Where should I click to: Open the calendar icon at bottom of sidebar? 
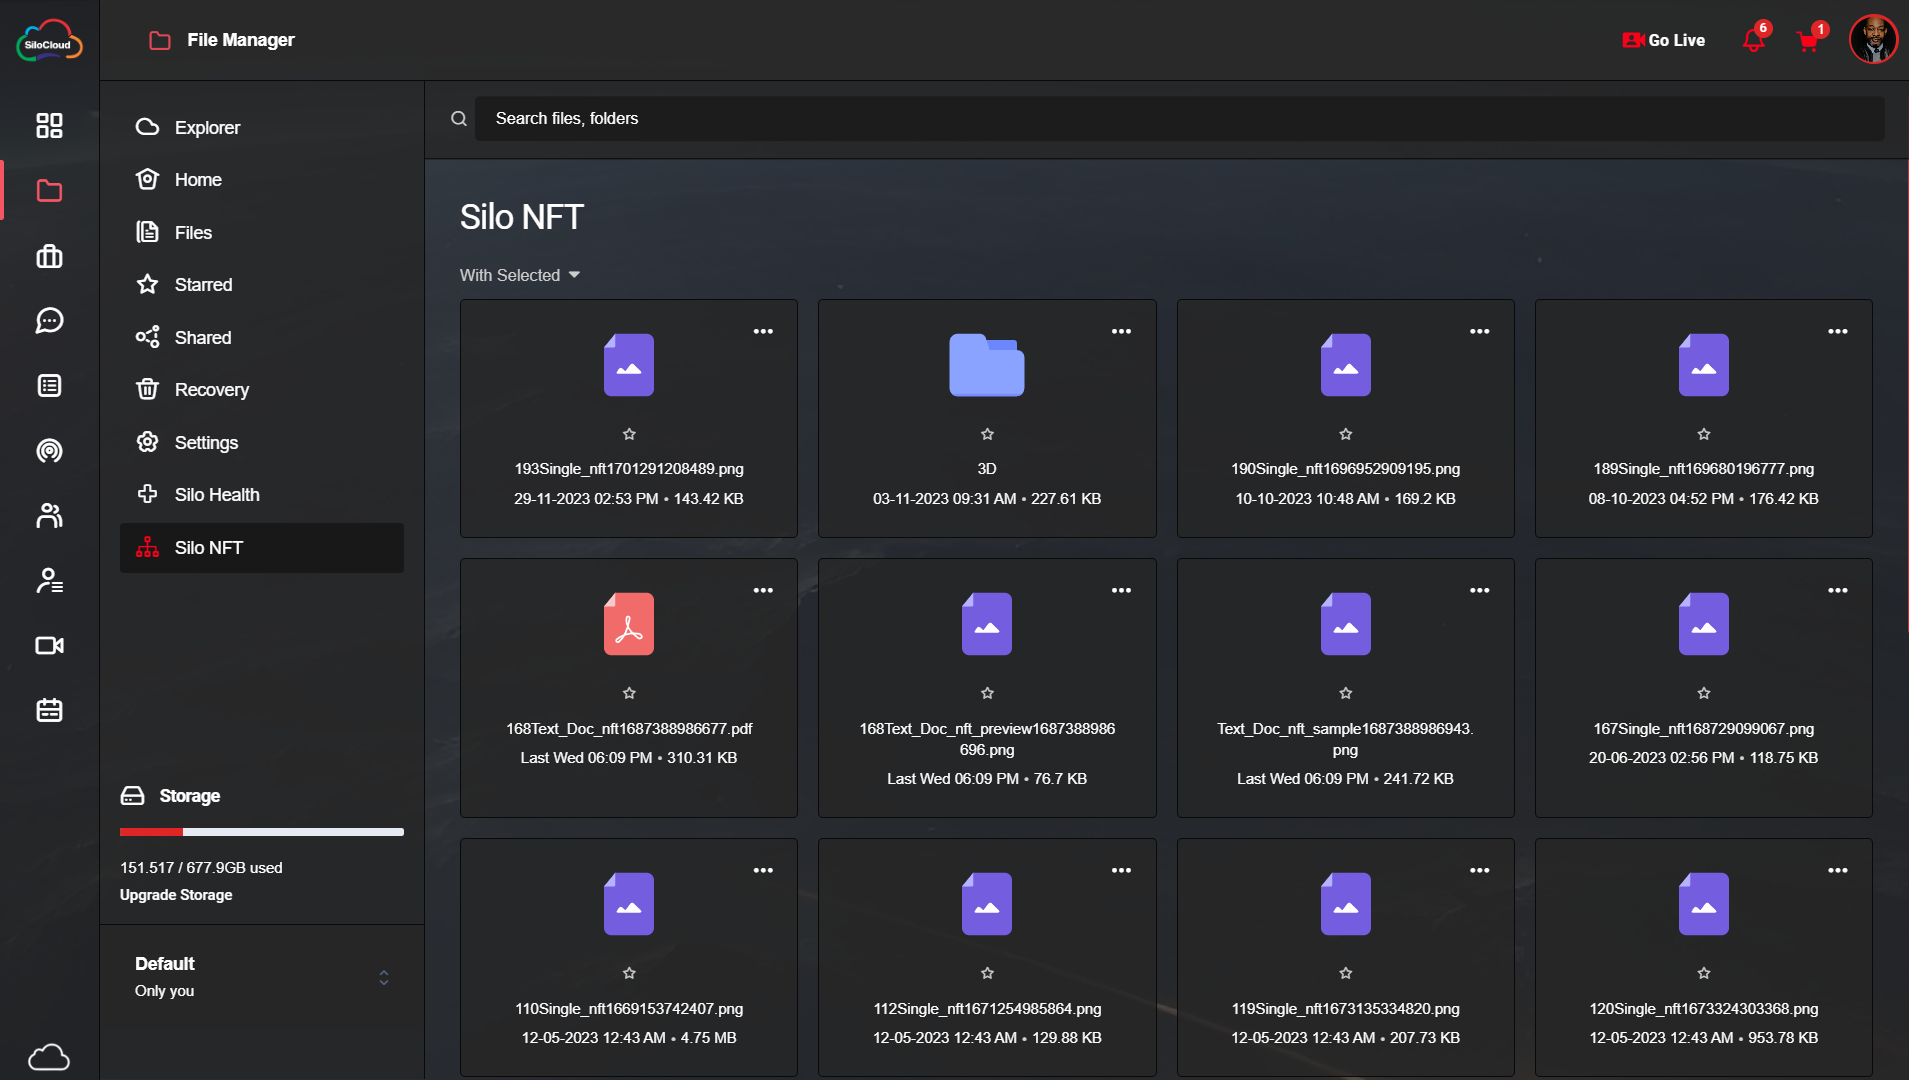[49, 710]
